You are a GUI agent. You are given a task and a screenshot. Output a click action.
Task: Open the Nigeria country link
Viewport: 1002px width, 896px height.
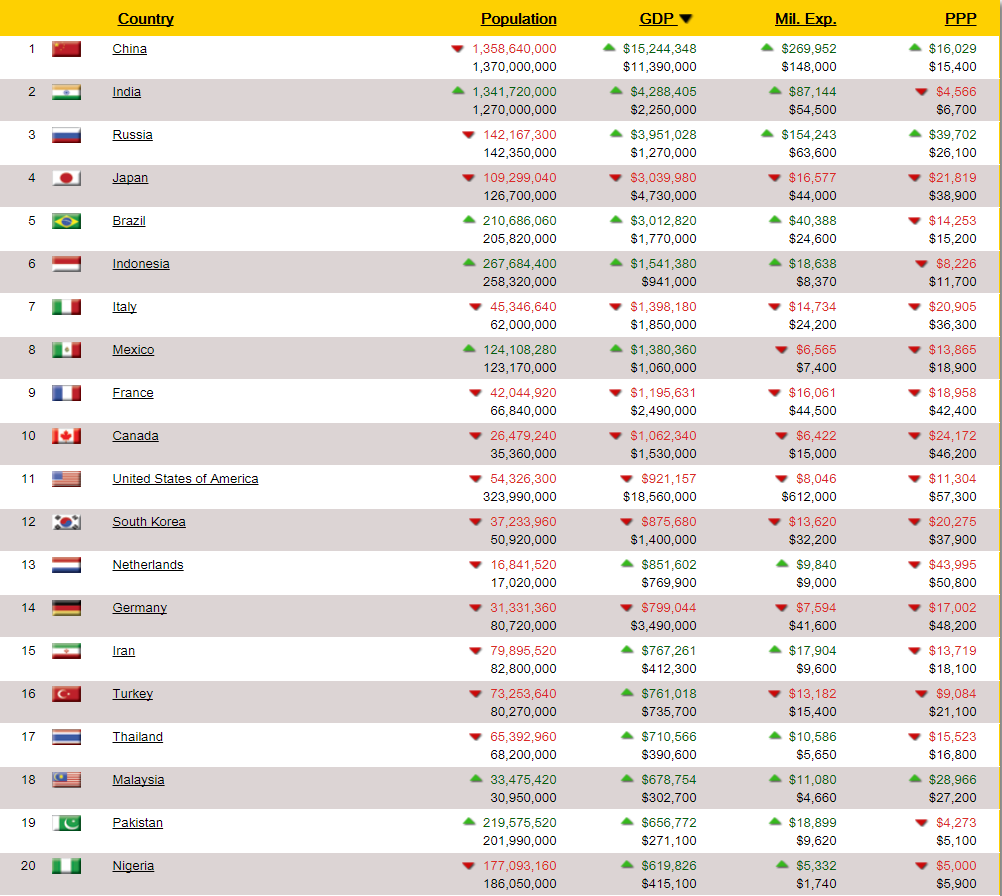point(134,865)
